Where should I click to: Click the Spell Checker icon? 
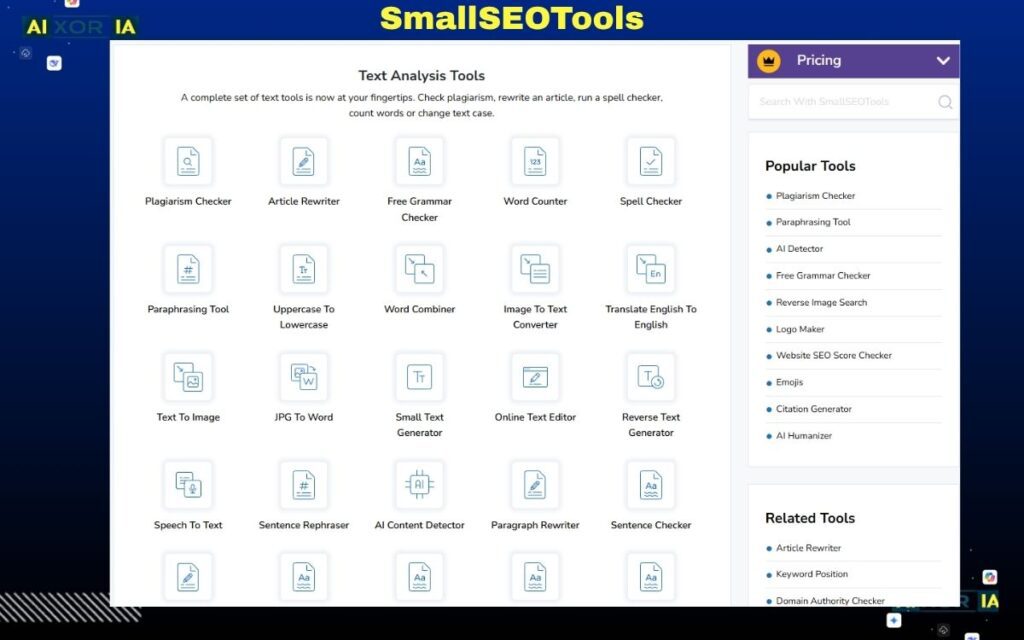pos(650,161)
